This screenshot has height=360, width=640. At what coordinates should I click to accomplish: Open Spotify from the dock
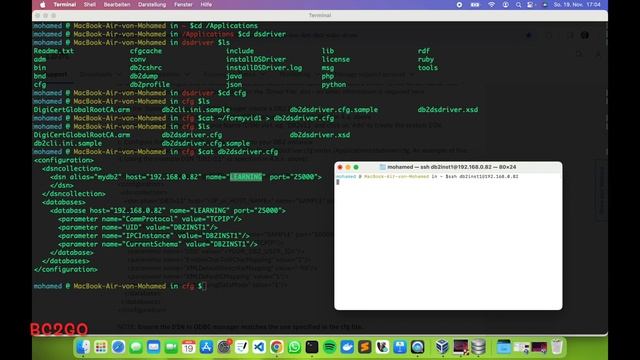tap(329, 347)
